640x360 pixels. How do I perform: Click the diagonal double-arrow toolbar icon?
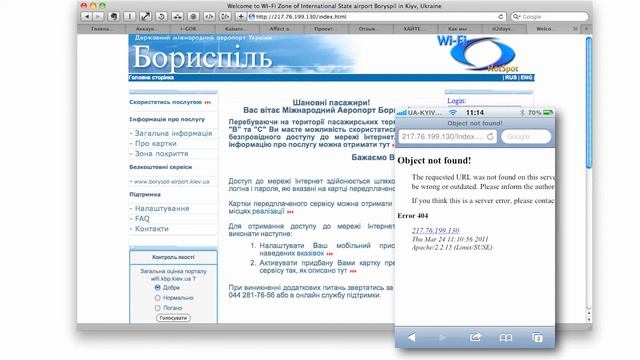point(145,17)
